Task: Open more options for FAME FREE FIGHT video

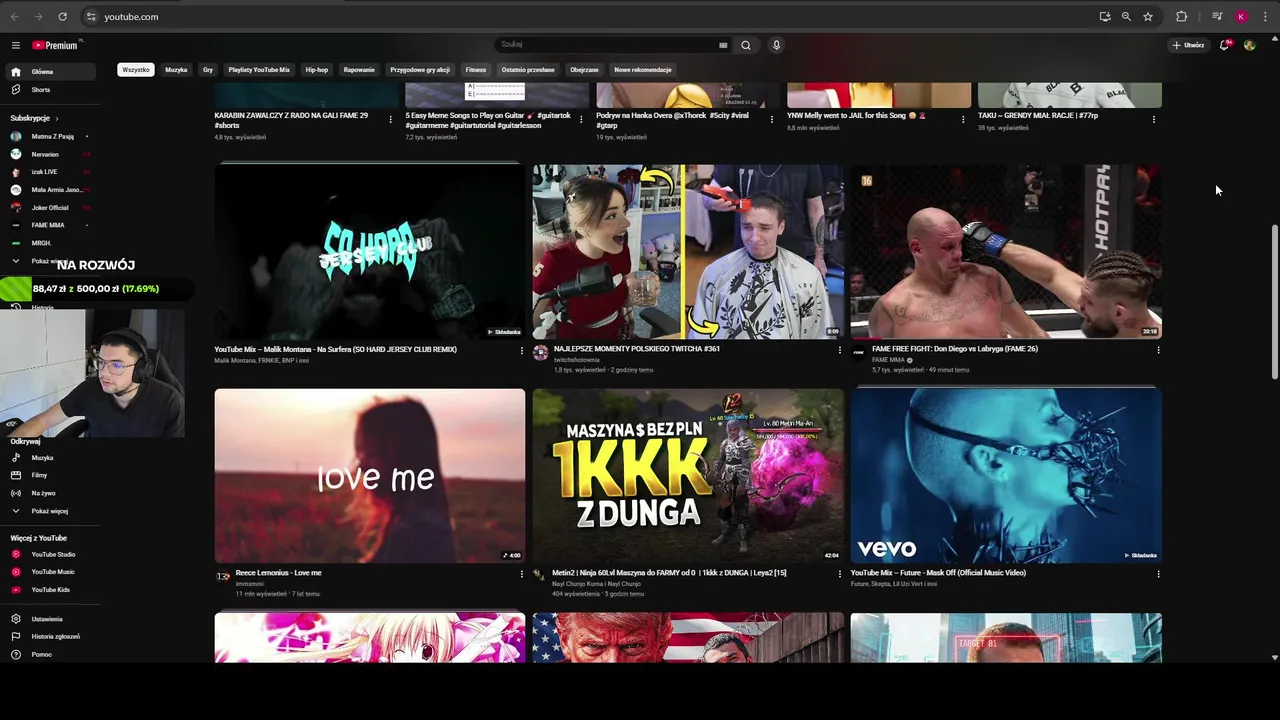Action: coord(1158,351)
